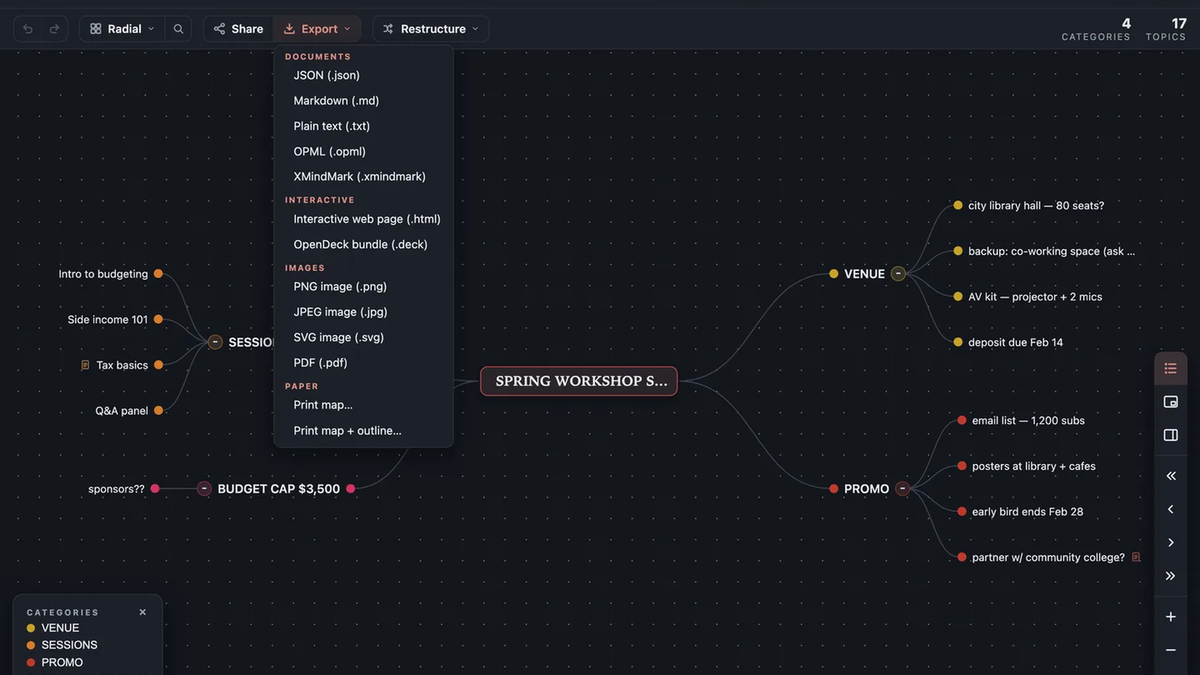
Task: Select topic 'Intro to budgeting'
Action: [x=103, y=274]
